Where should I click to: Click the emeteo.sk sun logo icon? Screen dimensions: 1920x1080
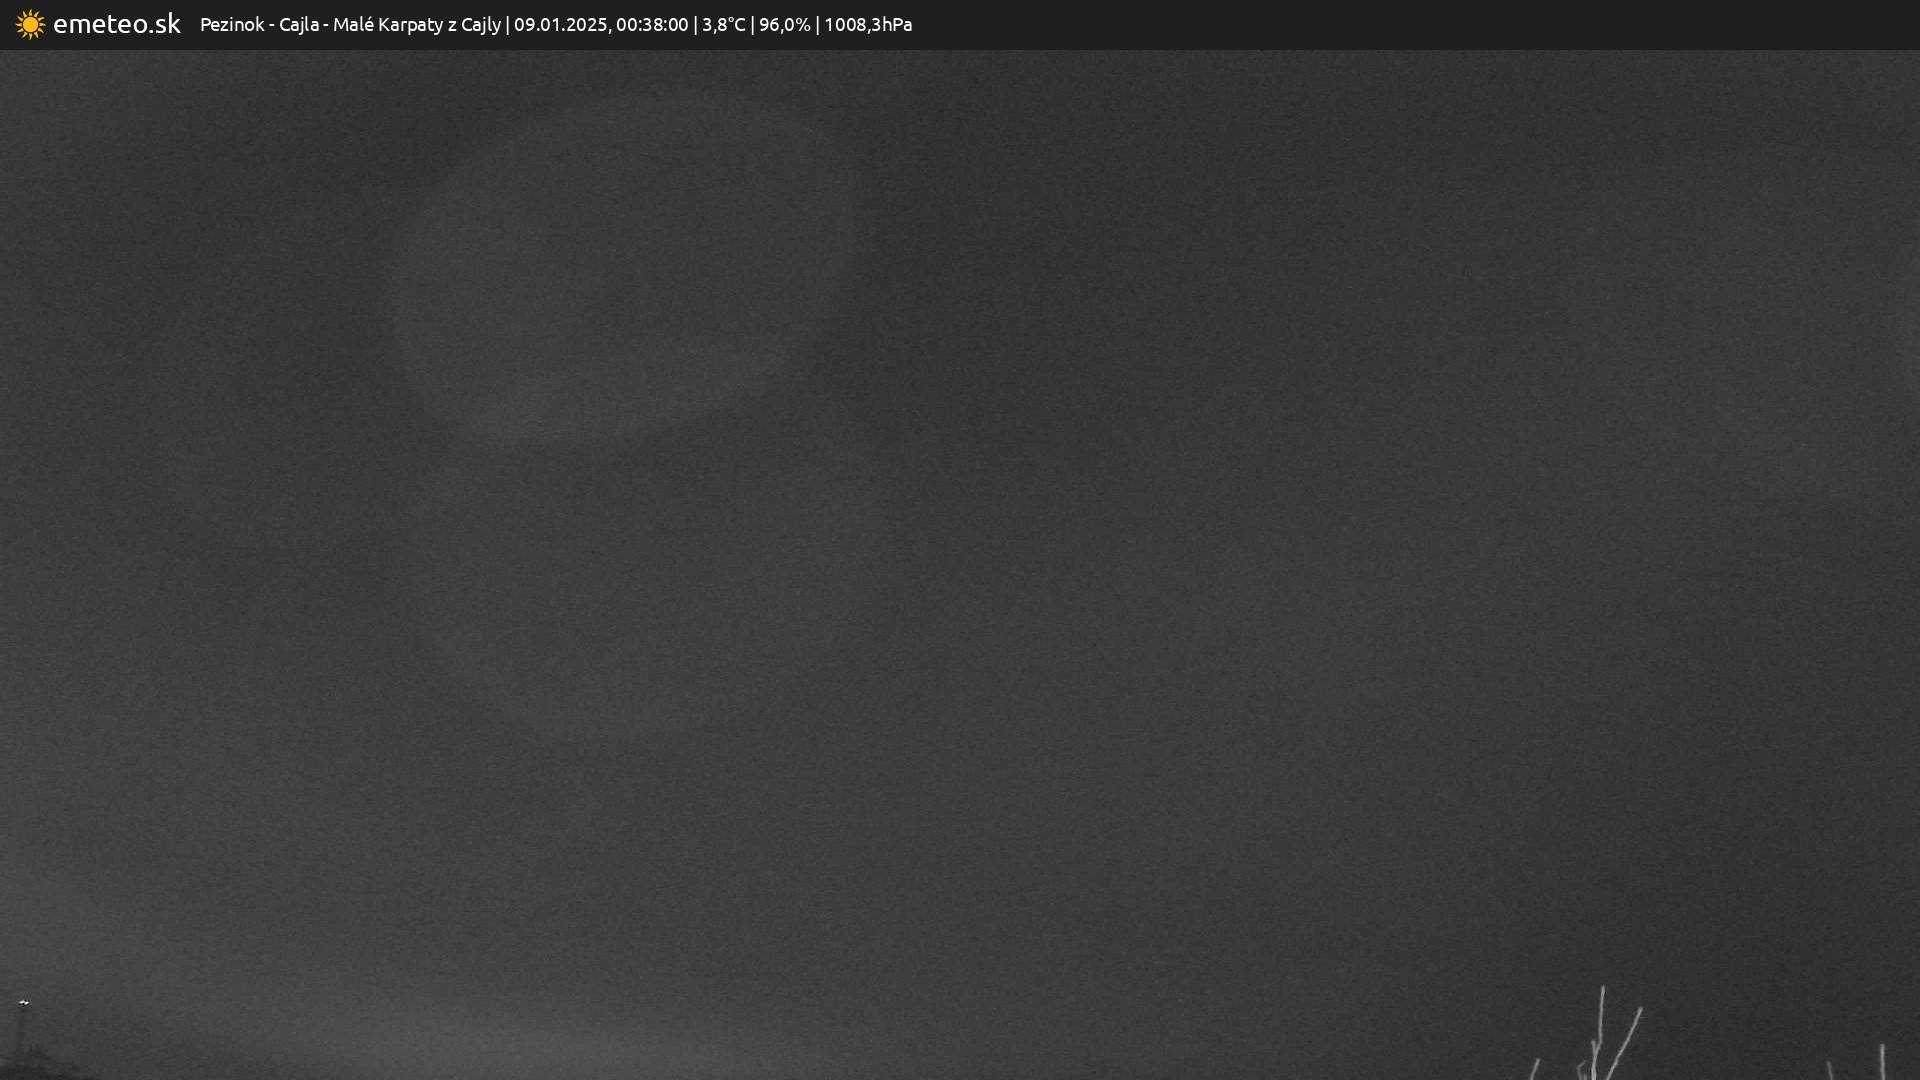click(x=30, y=24)
